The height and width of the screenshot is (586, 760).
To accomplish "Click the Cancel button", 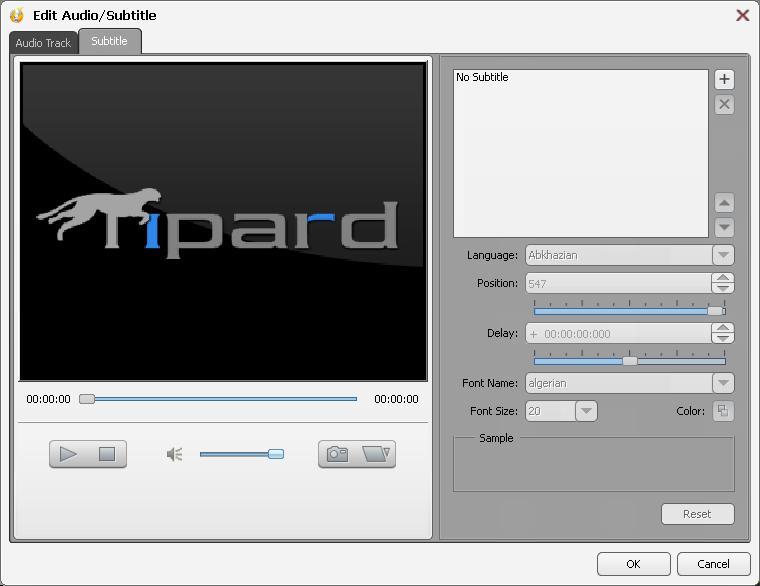I will pyautogui.click(x=713, y=564).
